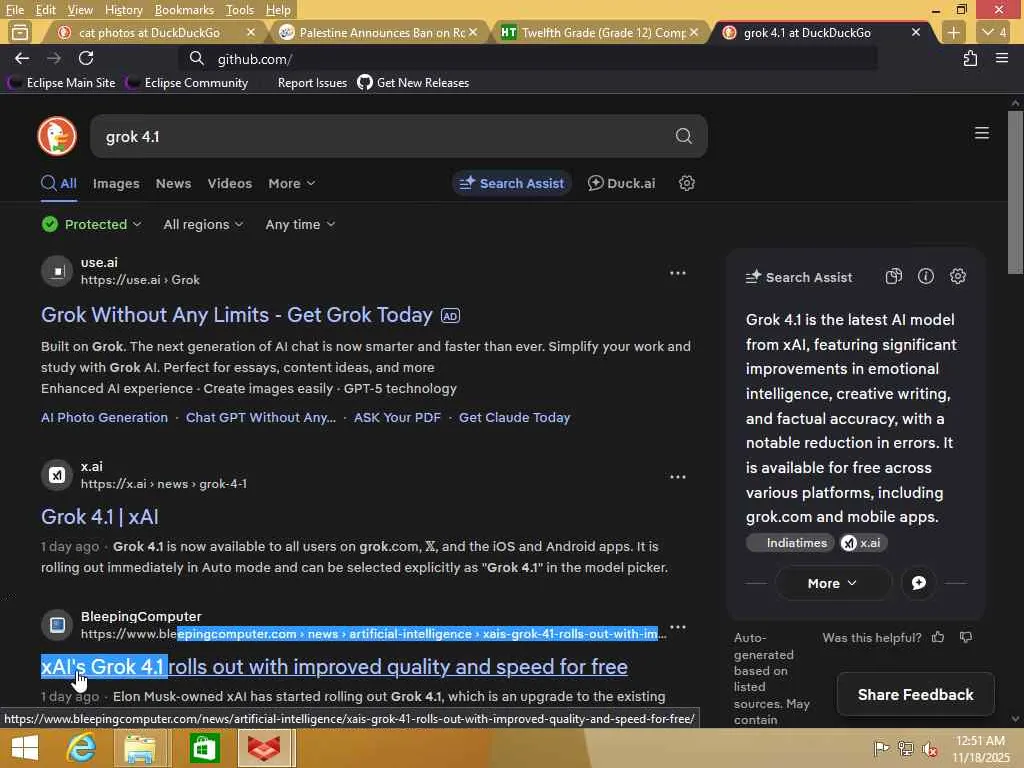This screenshot has width=1024, height=768.
Task: Click the github.com address bar
Action: (529, 59)
